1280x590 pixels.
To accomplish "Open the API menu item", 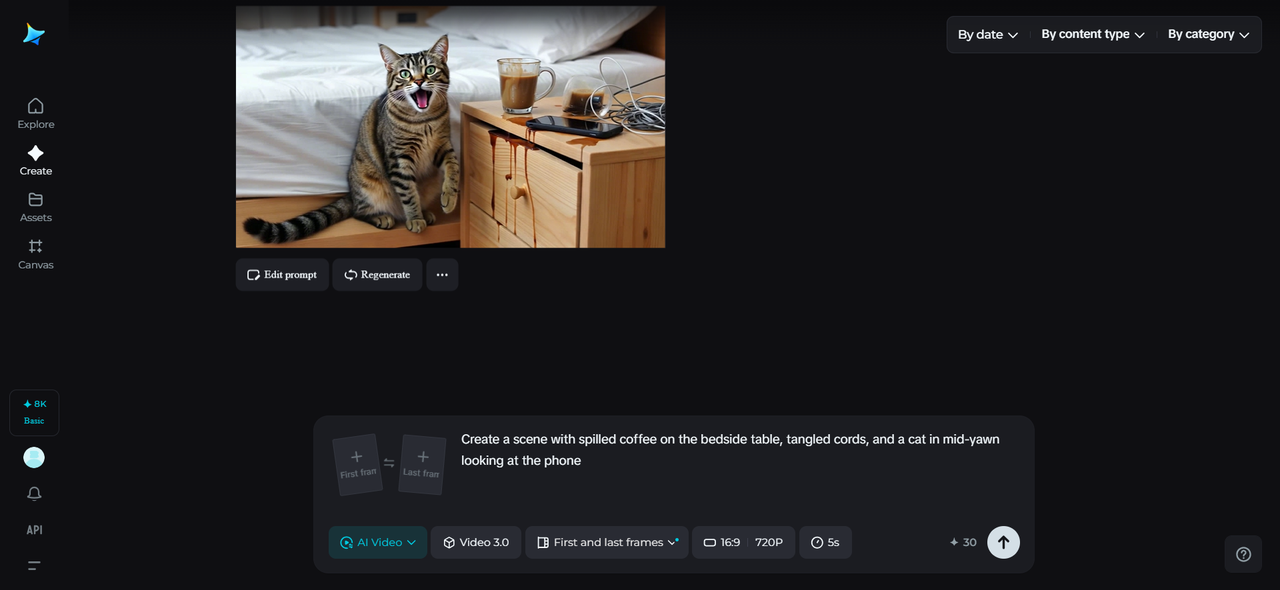I will point(34,530).
